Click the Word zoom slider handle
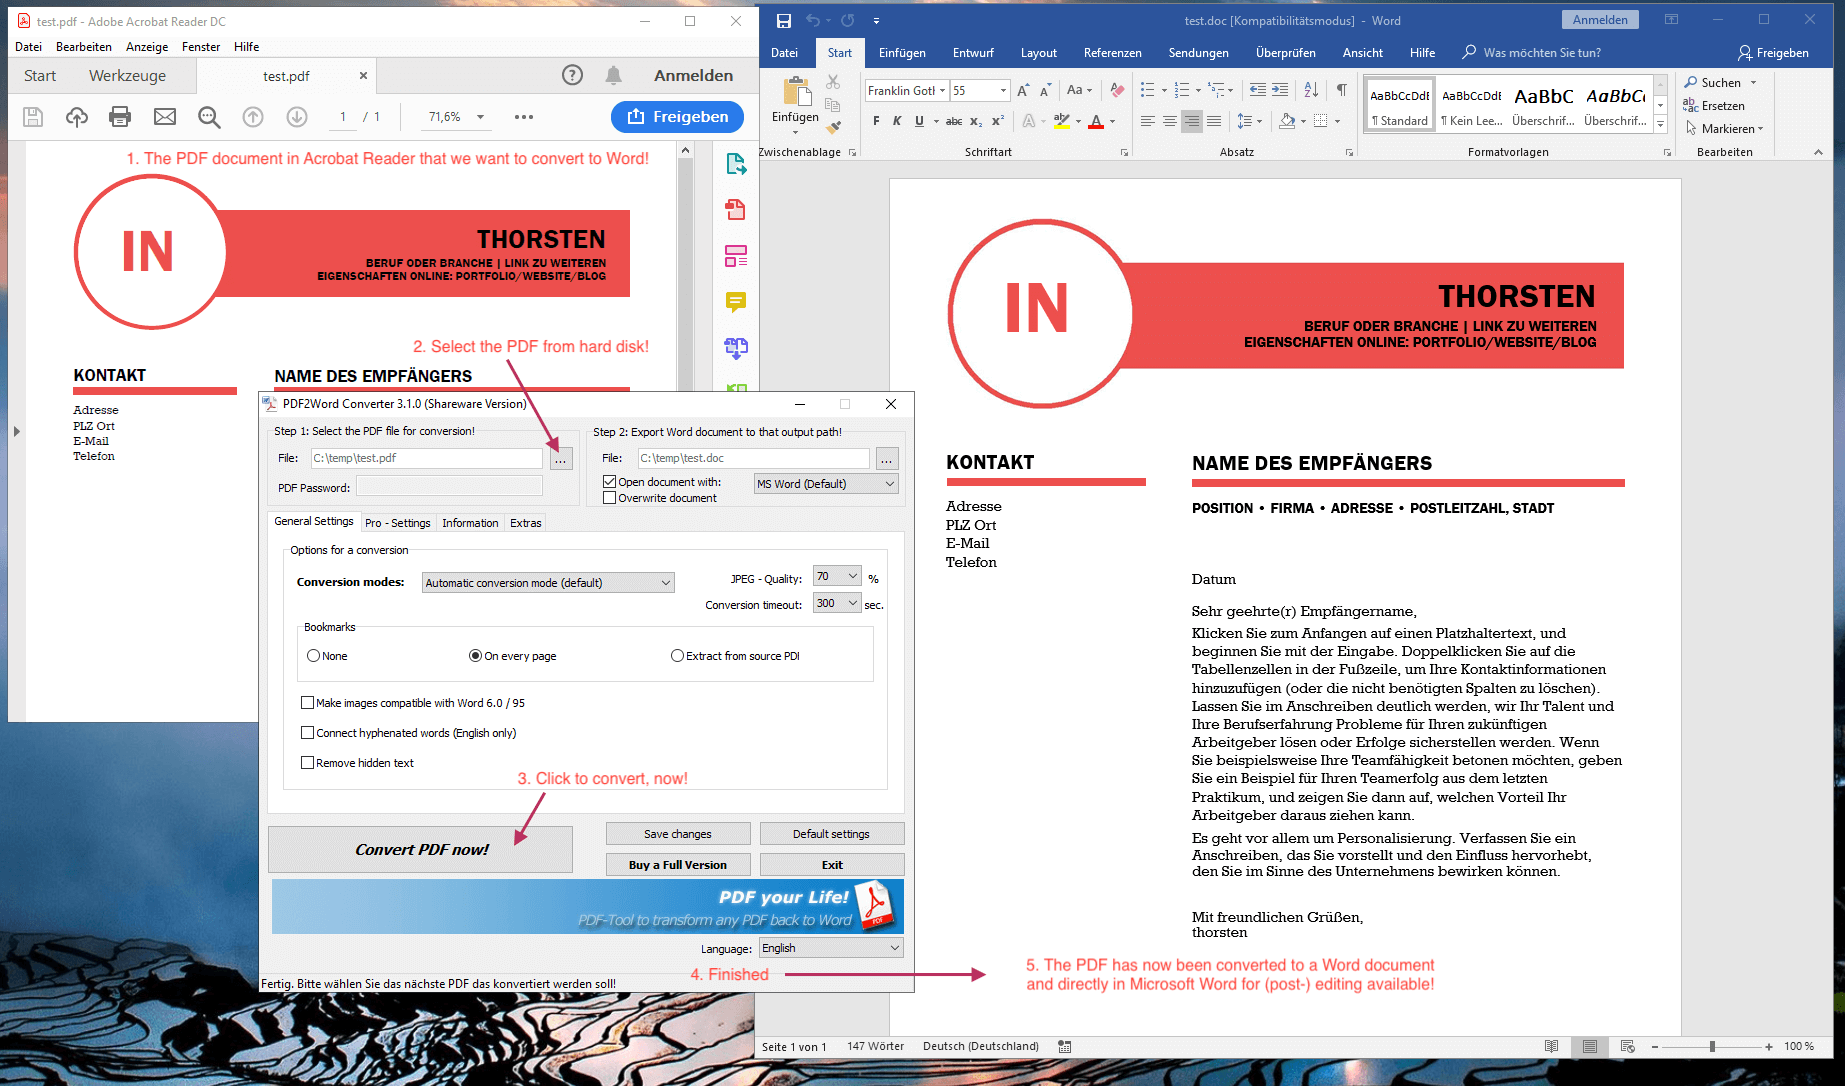This screenshot has width=1845, height=1086. 1712,1046
